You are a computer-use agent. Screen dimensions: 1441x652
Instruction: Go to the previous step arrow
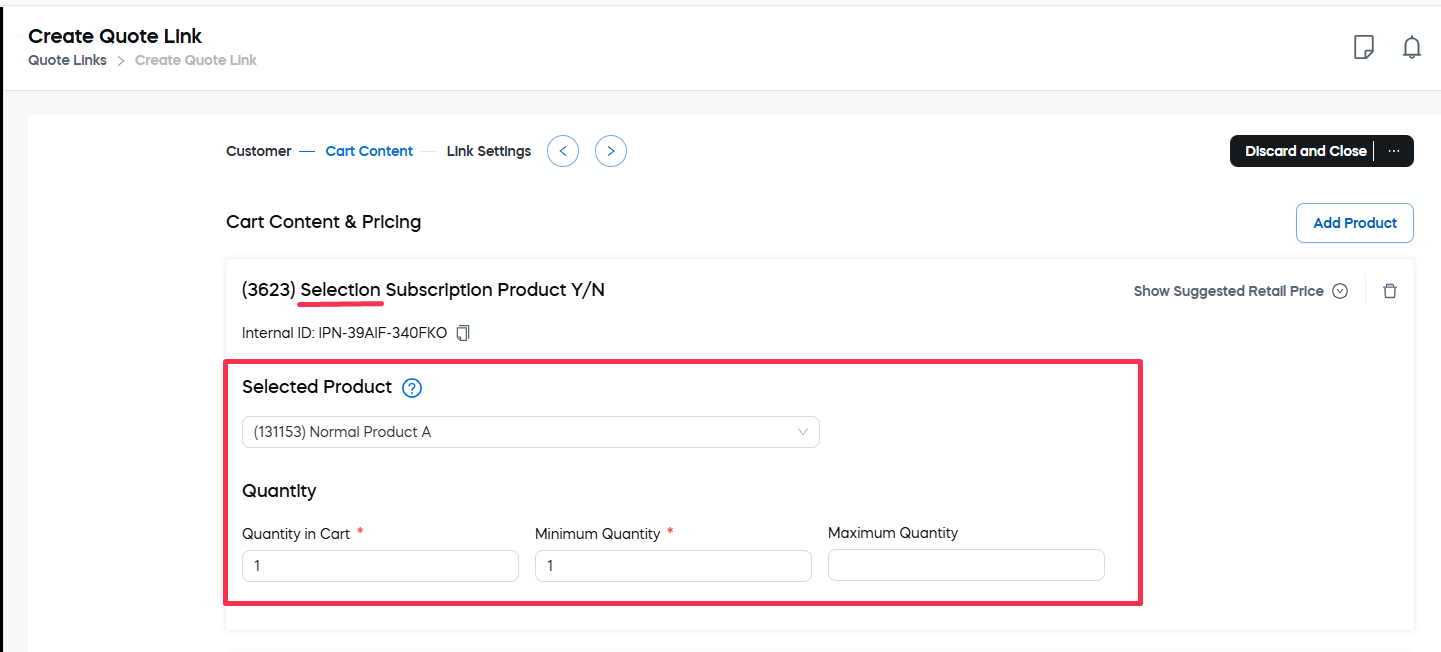coord(563,151)
